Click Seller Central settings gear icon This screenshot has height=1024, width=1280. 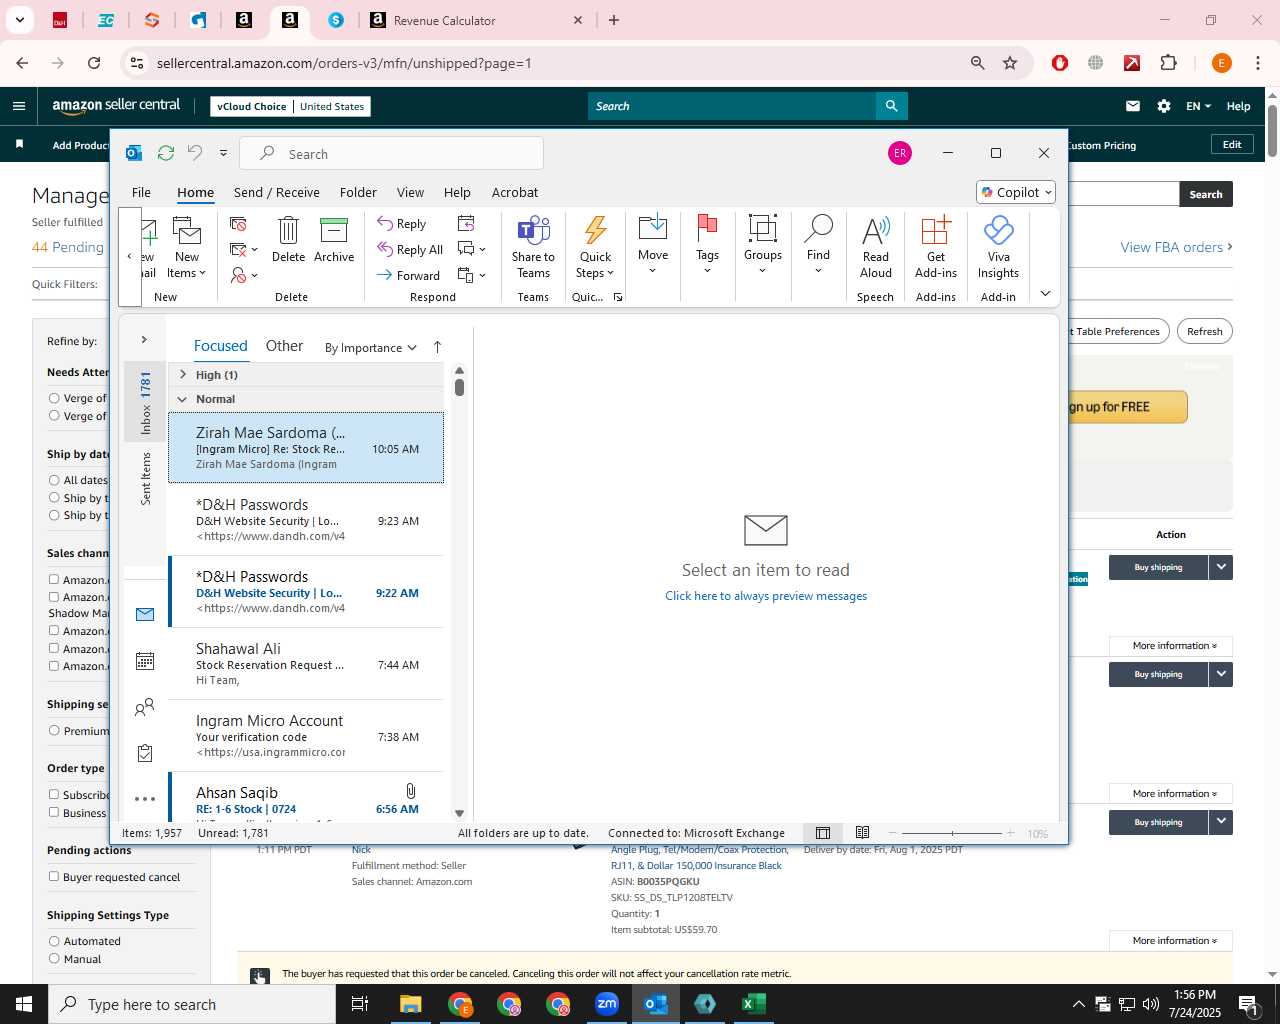click(x=1164, y=106)
